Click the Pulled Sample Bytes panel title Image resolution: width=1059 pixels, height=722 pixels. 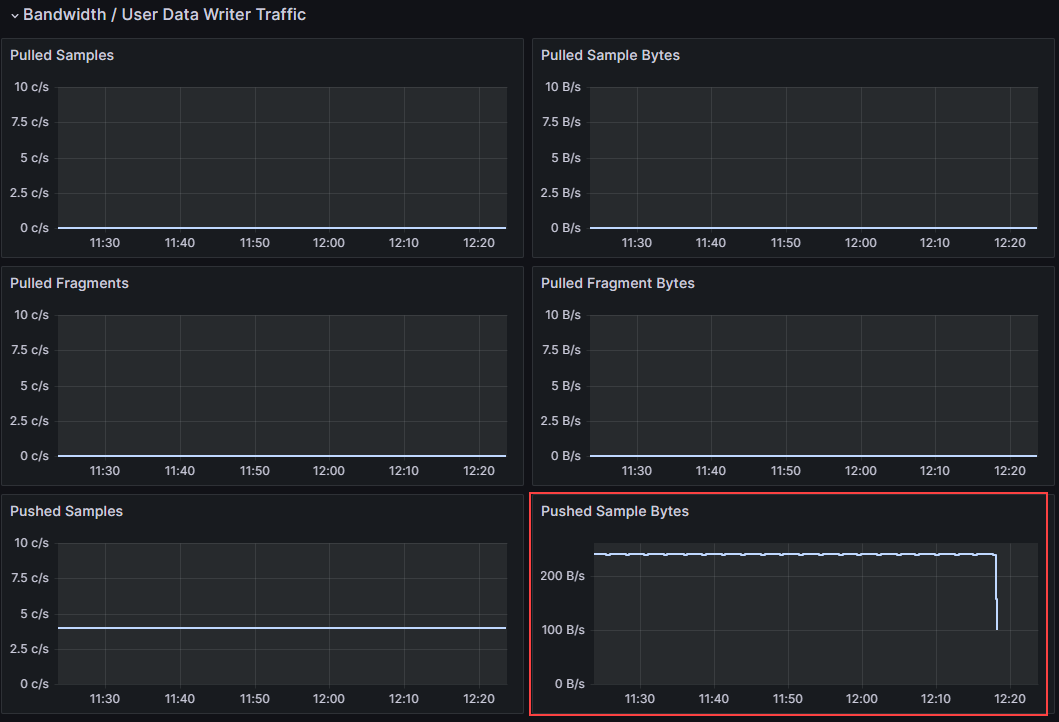(610, 55)
